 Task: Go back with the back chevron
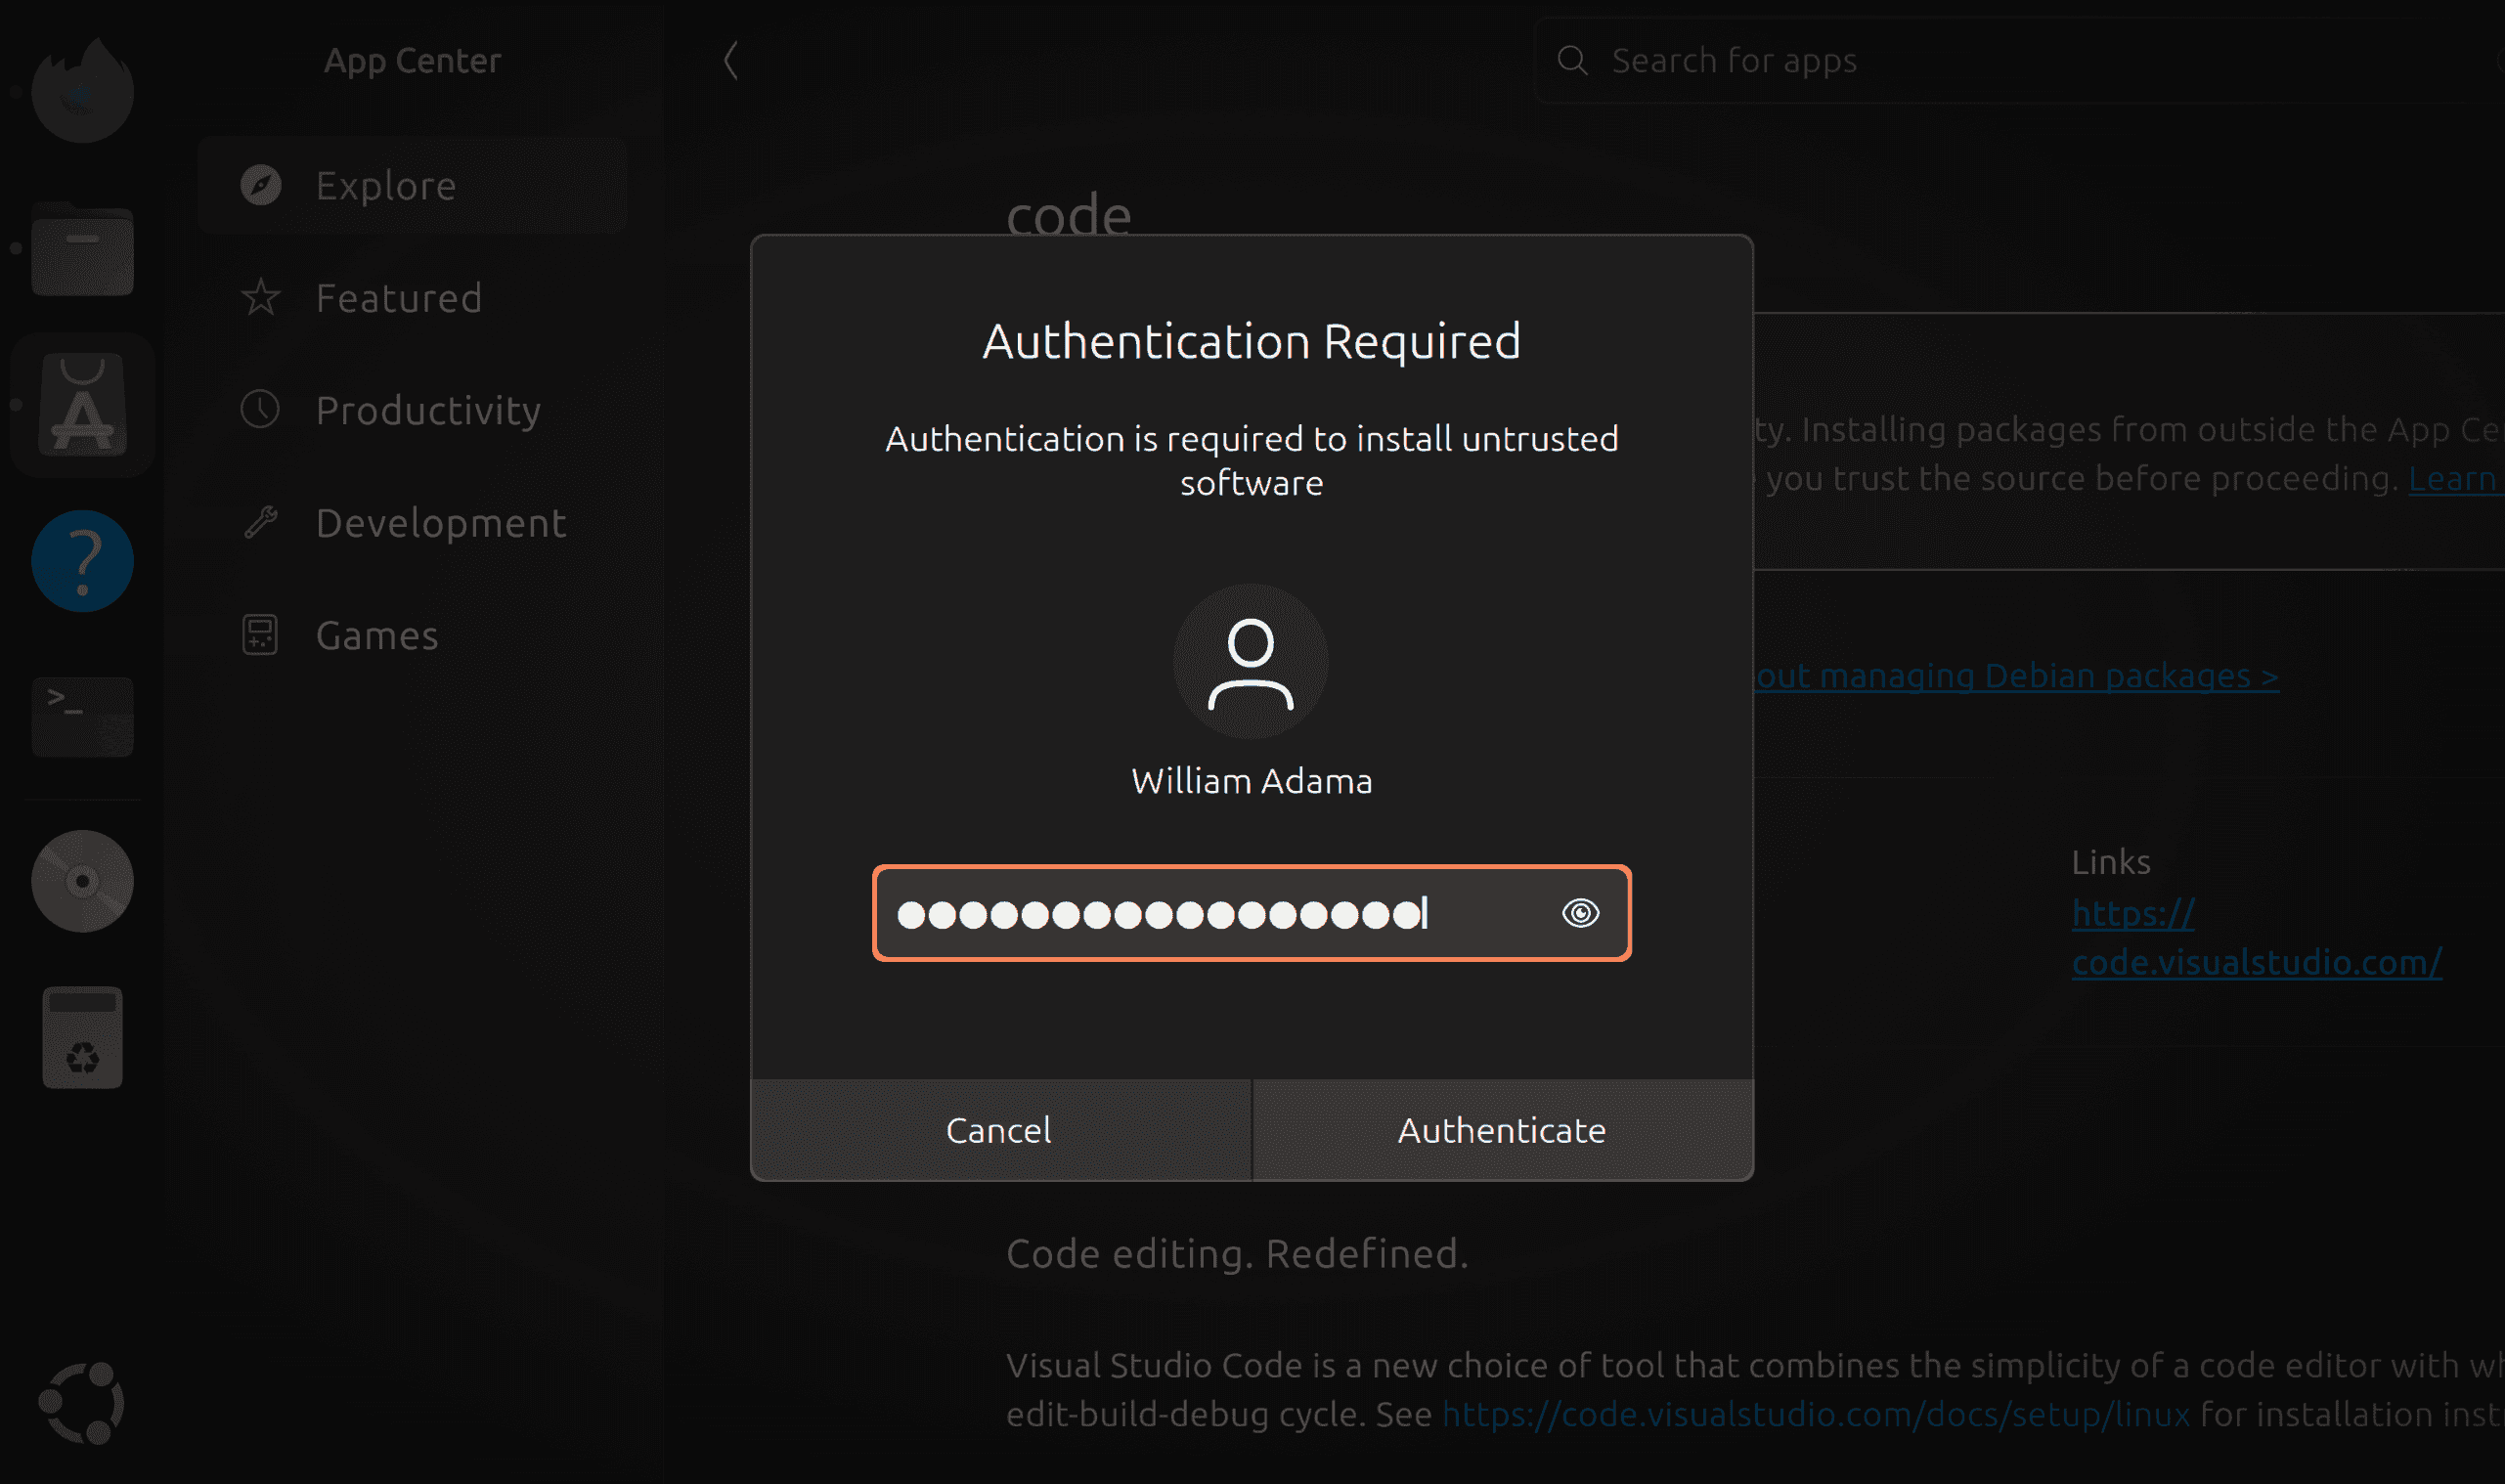point(731,60)
